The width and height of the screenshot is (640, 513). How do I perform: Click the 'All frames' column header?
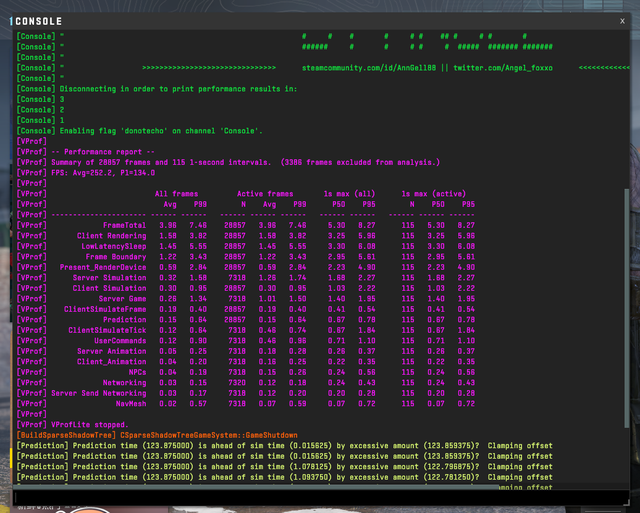[x=176, y=194]
